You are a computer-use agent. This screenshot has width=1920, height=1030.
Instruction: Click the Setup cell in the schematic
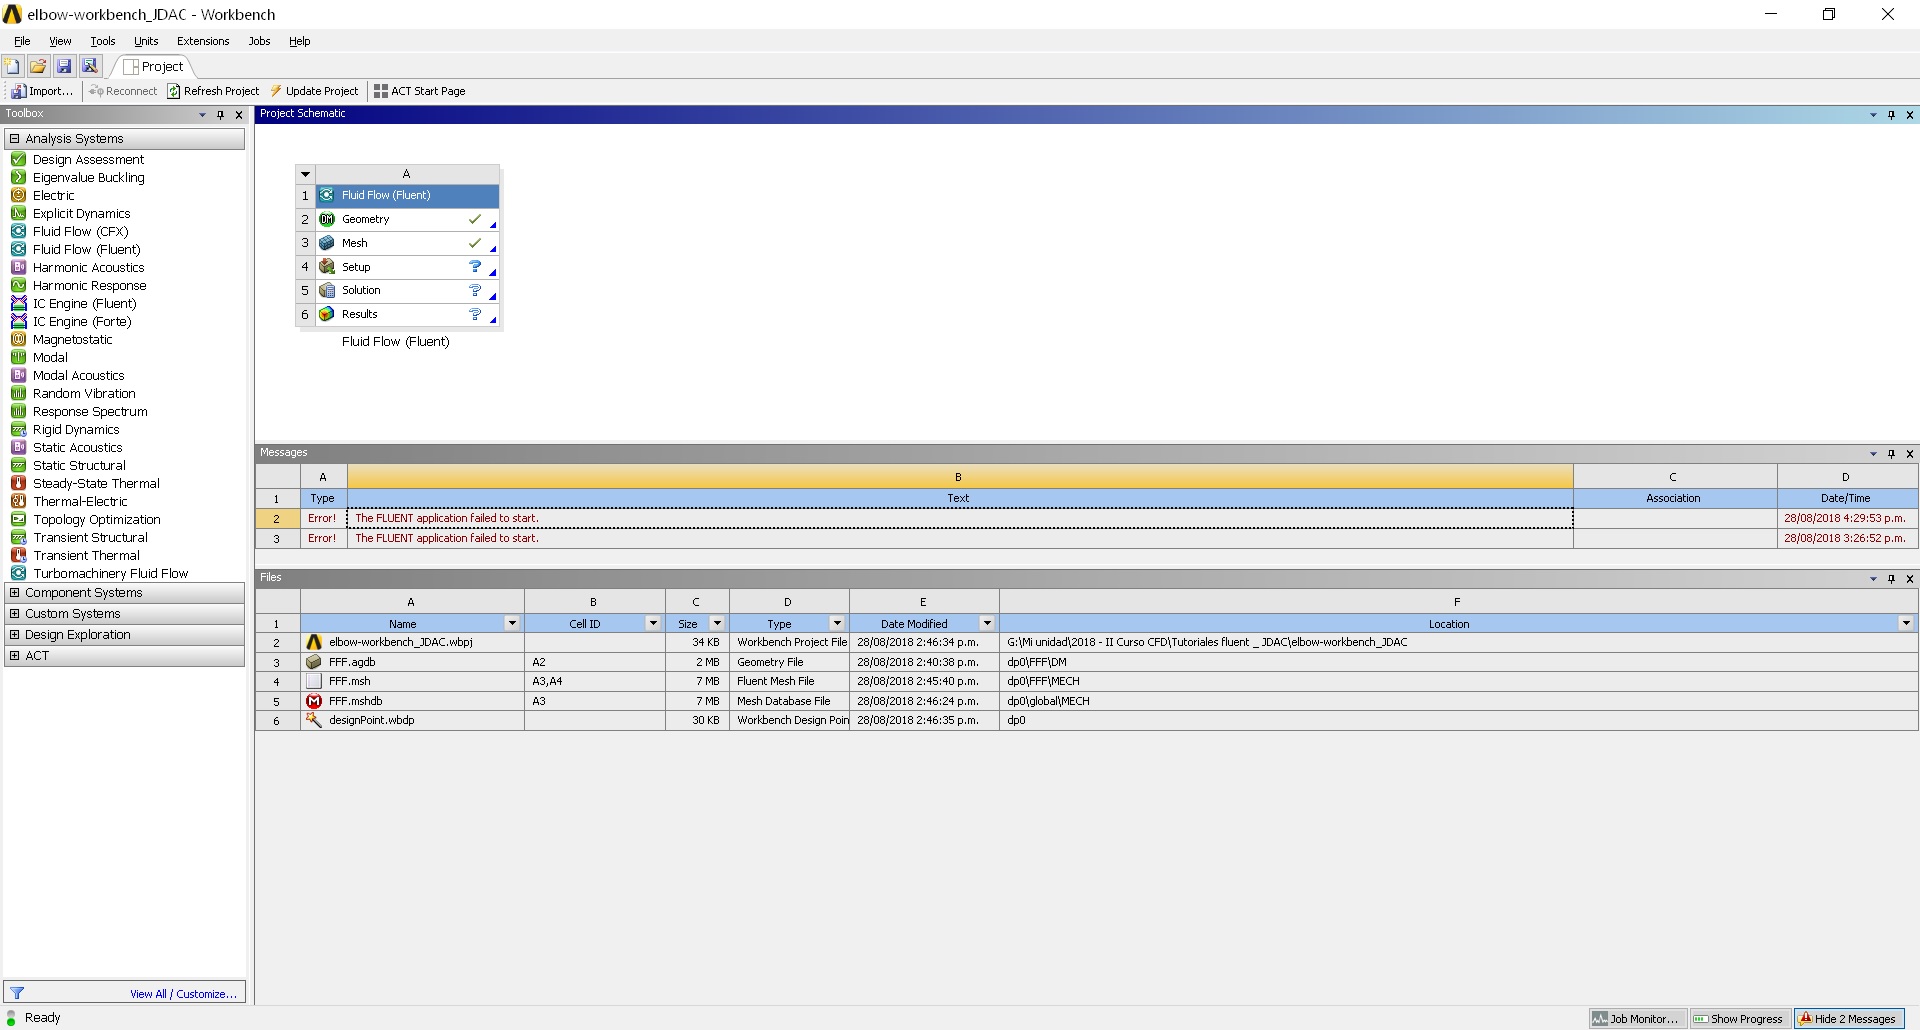coord(407,267)
